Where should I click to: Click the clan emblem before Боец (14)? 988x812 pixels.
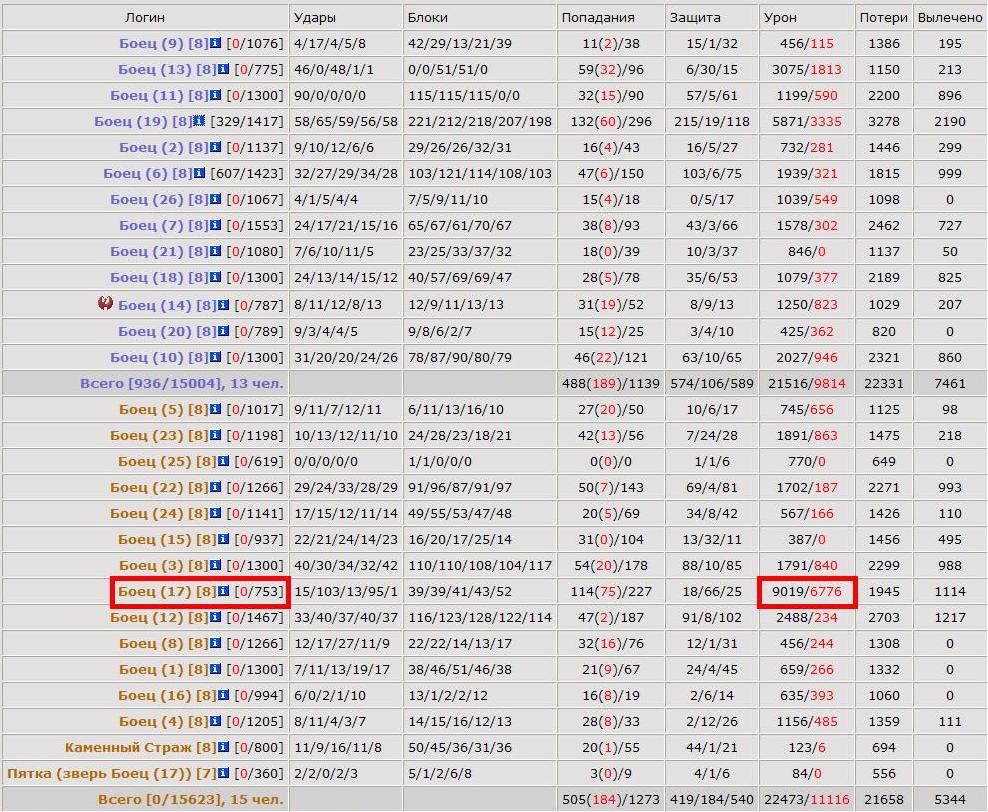105,303
